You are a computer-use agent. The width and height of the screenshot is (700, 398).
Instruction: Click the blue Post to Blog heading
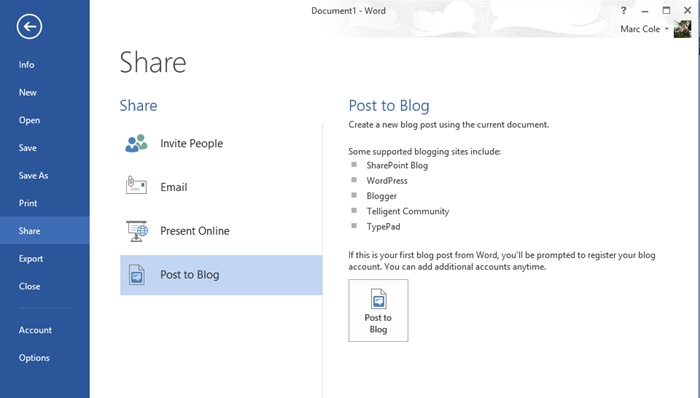point(389,105)
